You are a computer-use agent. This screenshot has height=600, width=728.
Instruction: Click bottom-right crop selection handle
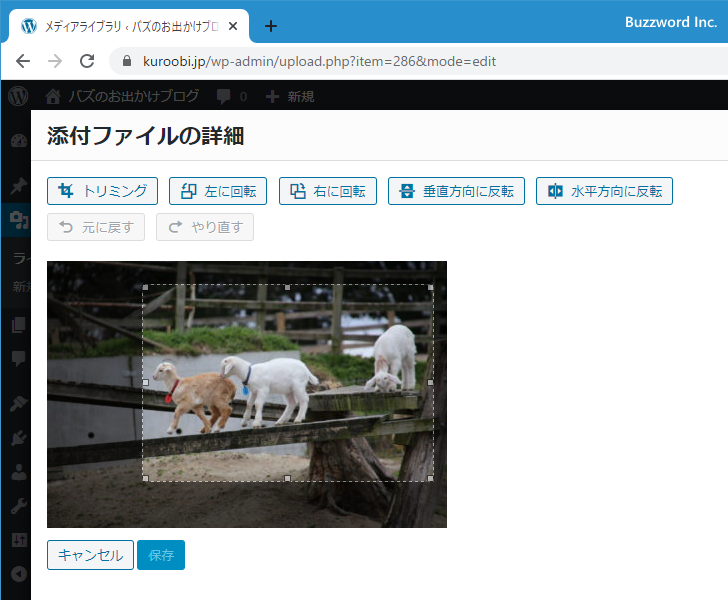(x=430, y=478)
